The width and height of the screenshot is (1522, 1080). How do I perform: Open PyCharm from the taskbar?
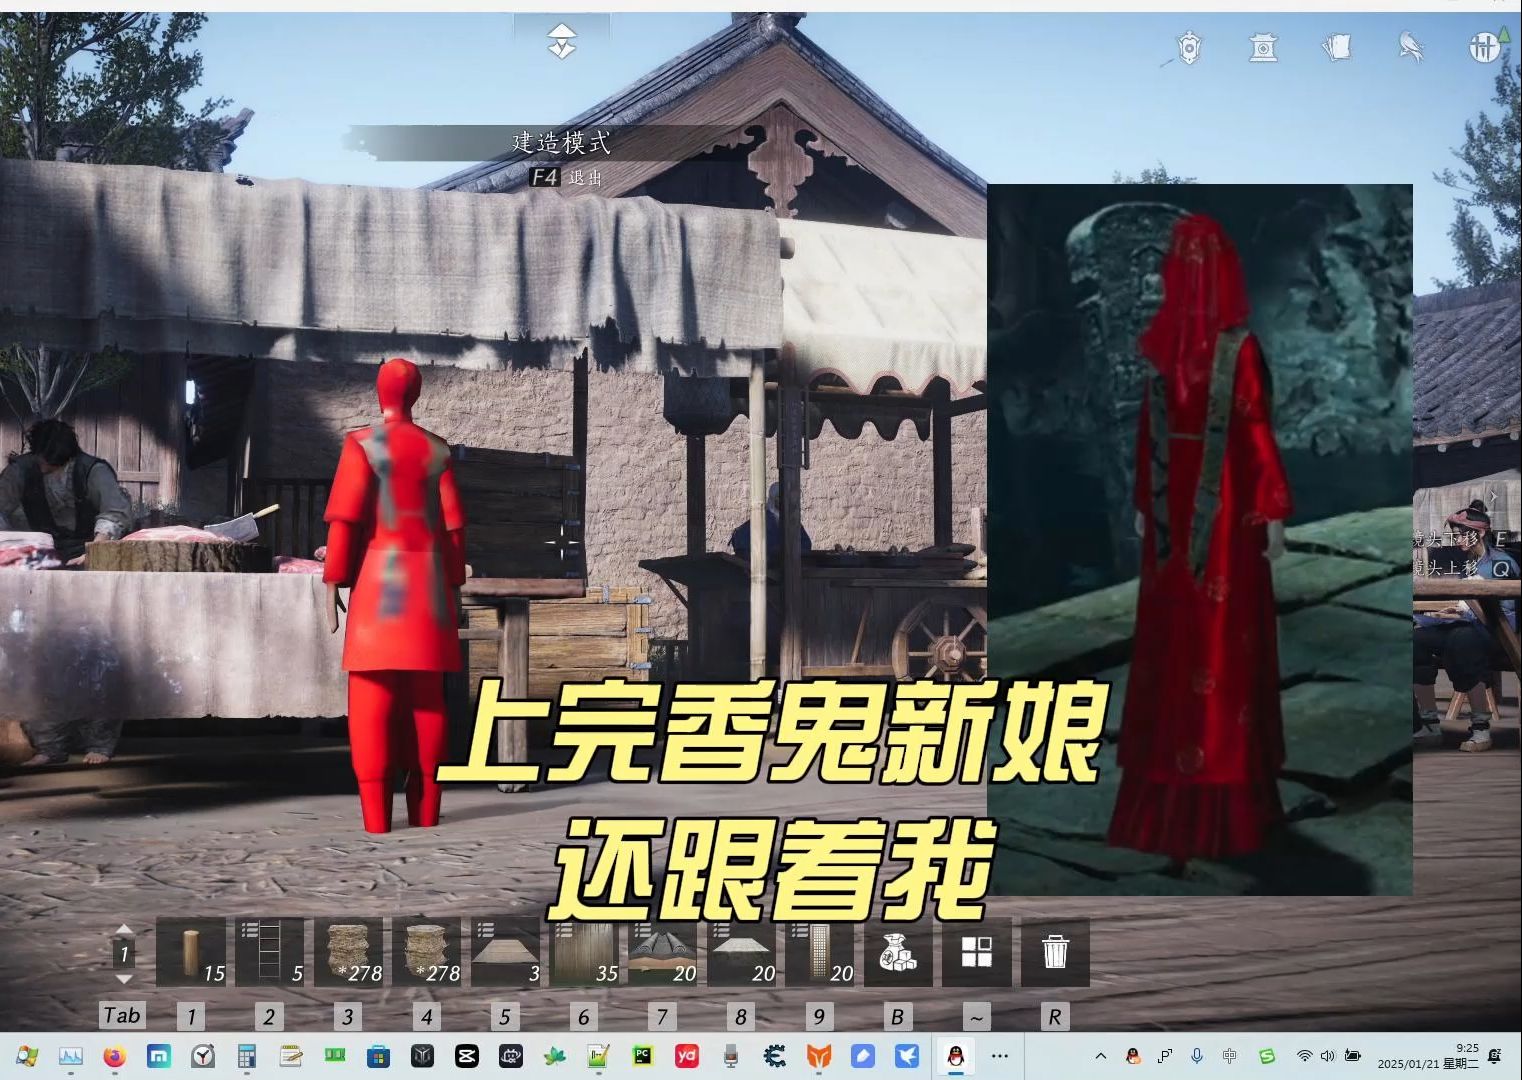pos(642,1056)
